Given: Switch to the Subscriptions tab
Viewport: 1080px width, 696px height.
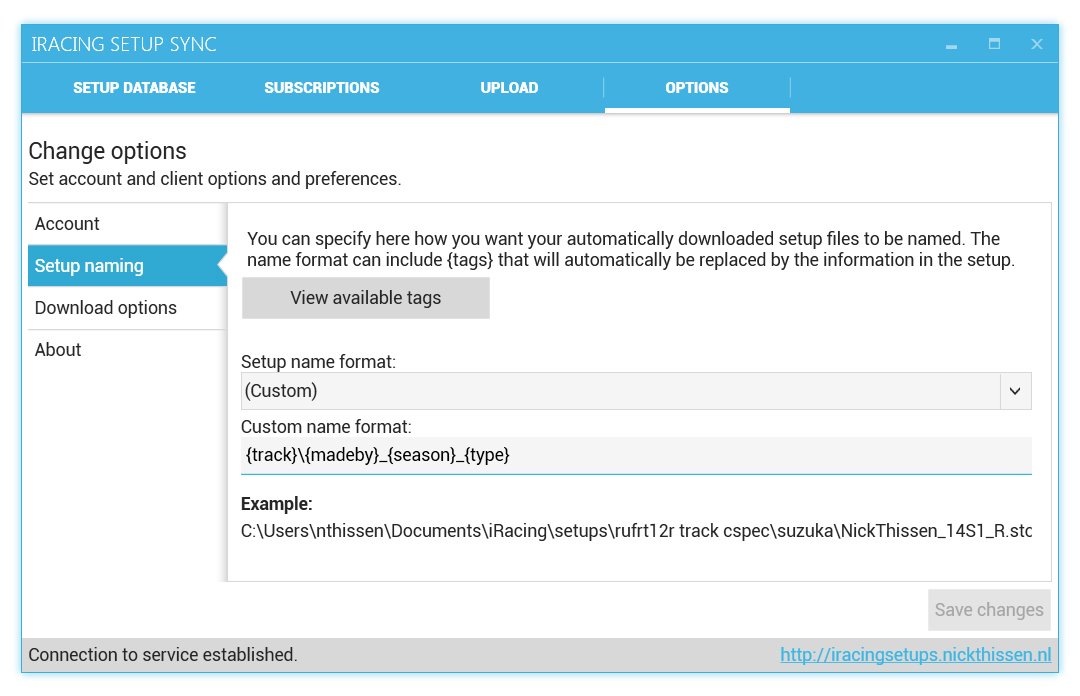Looking at the screenshot, I should (322, 88).
